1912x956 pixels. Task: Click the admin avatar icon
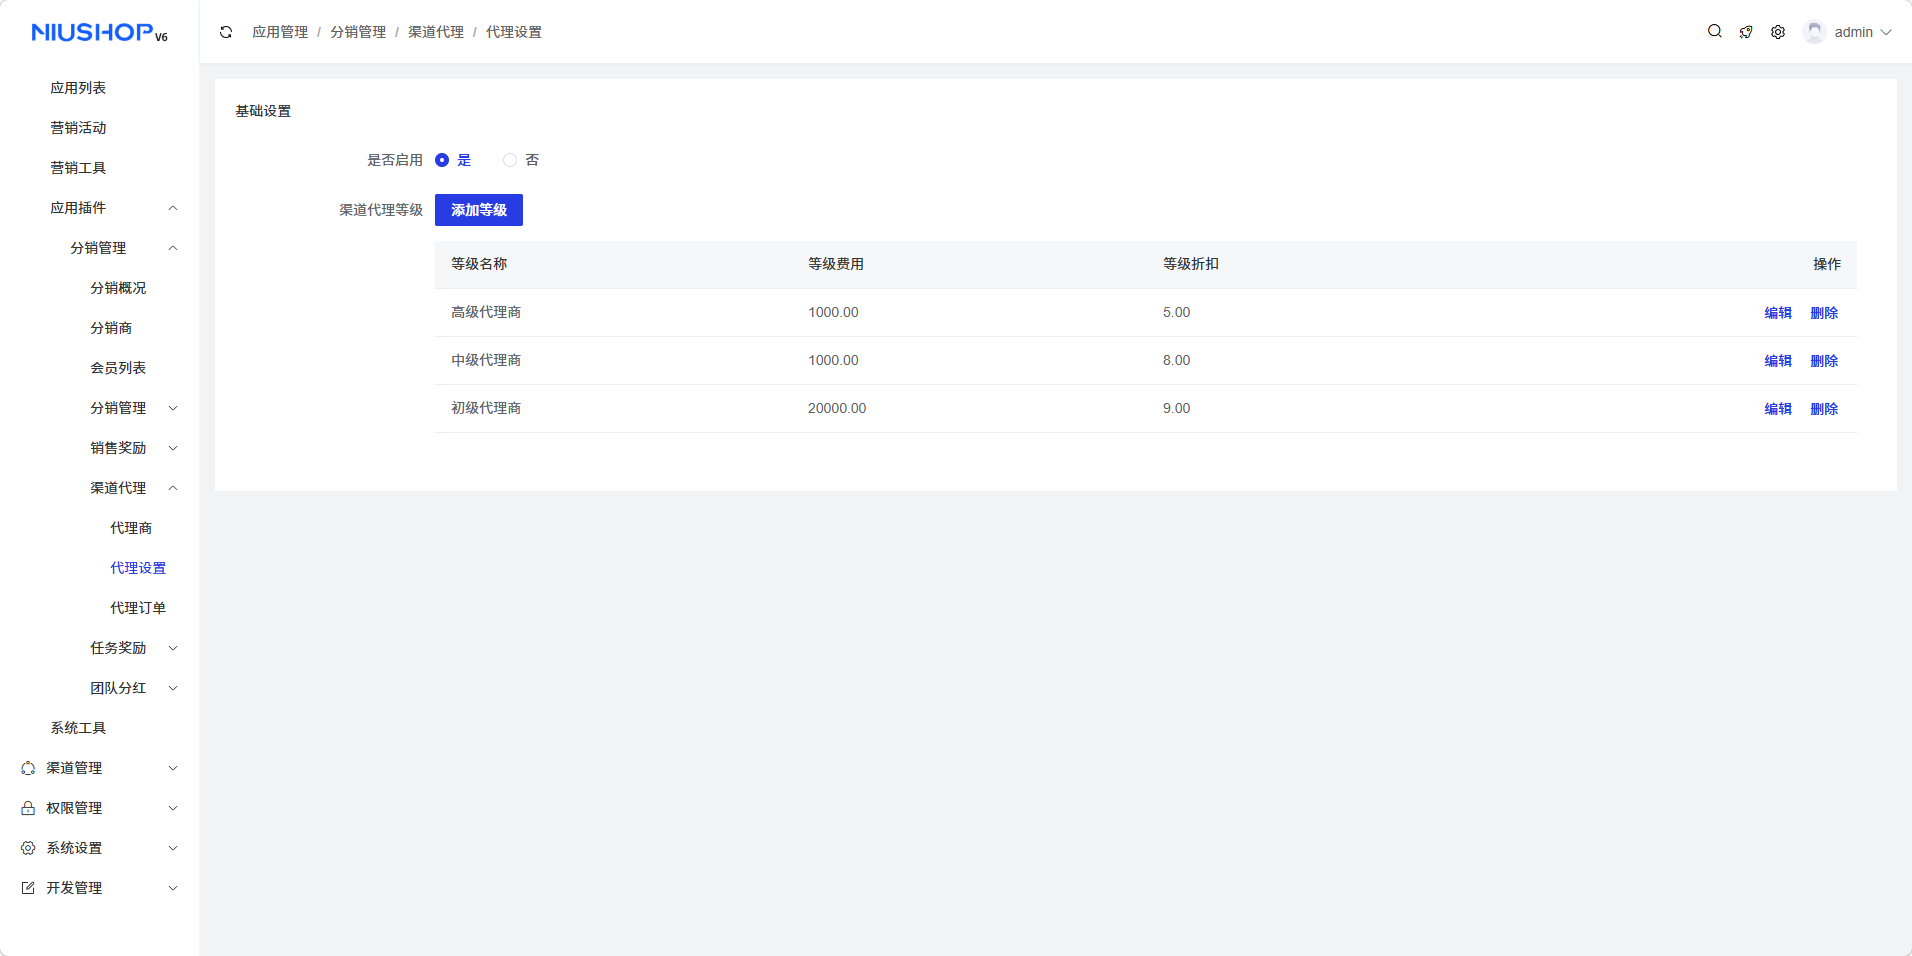tap(1814, 32)
